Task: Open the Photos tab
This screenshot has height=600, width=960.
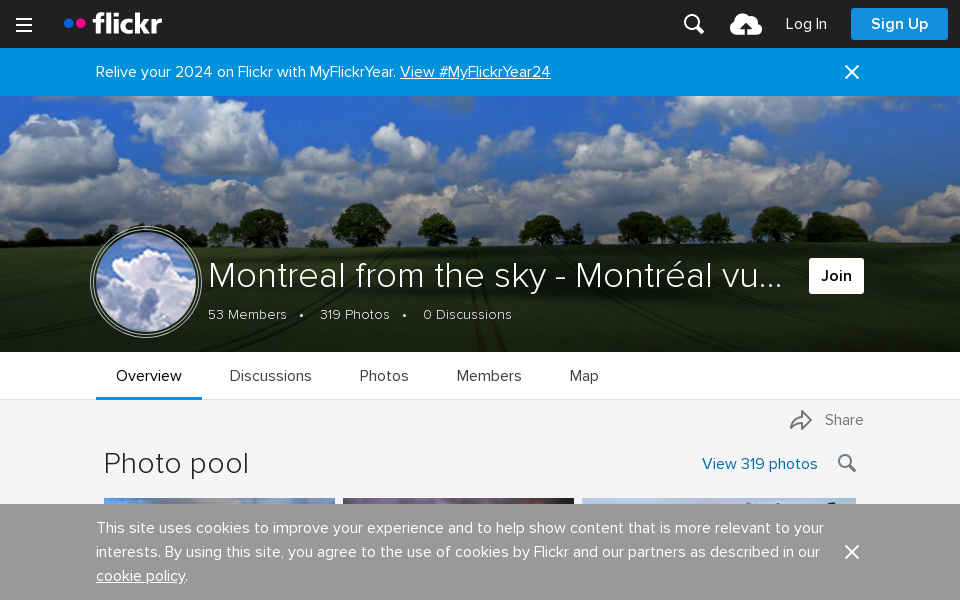Action: point(384,376)
